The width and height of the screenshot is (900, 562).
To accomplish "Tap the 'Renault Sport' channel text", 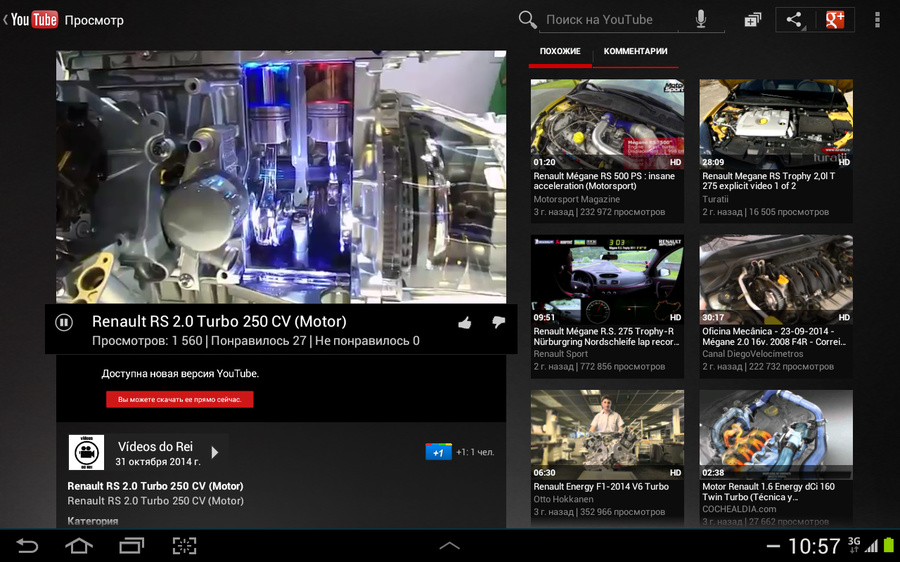I will tap(561, 354).
